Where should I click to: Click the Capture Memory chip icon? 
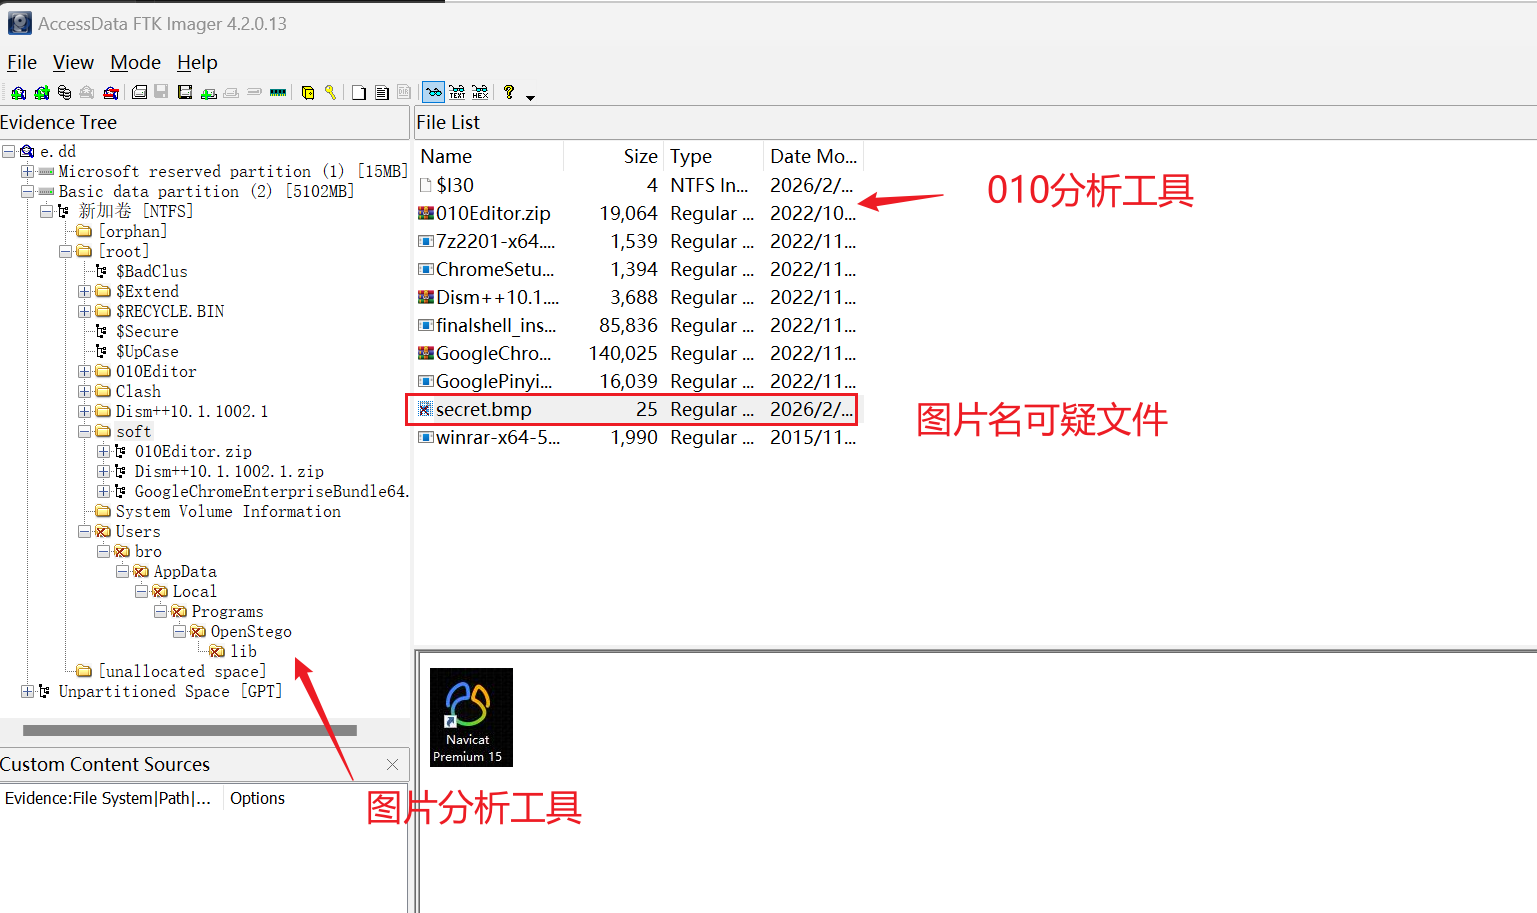click(x=278, y=93)
